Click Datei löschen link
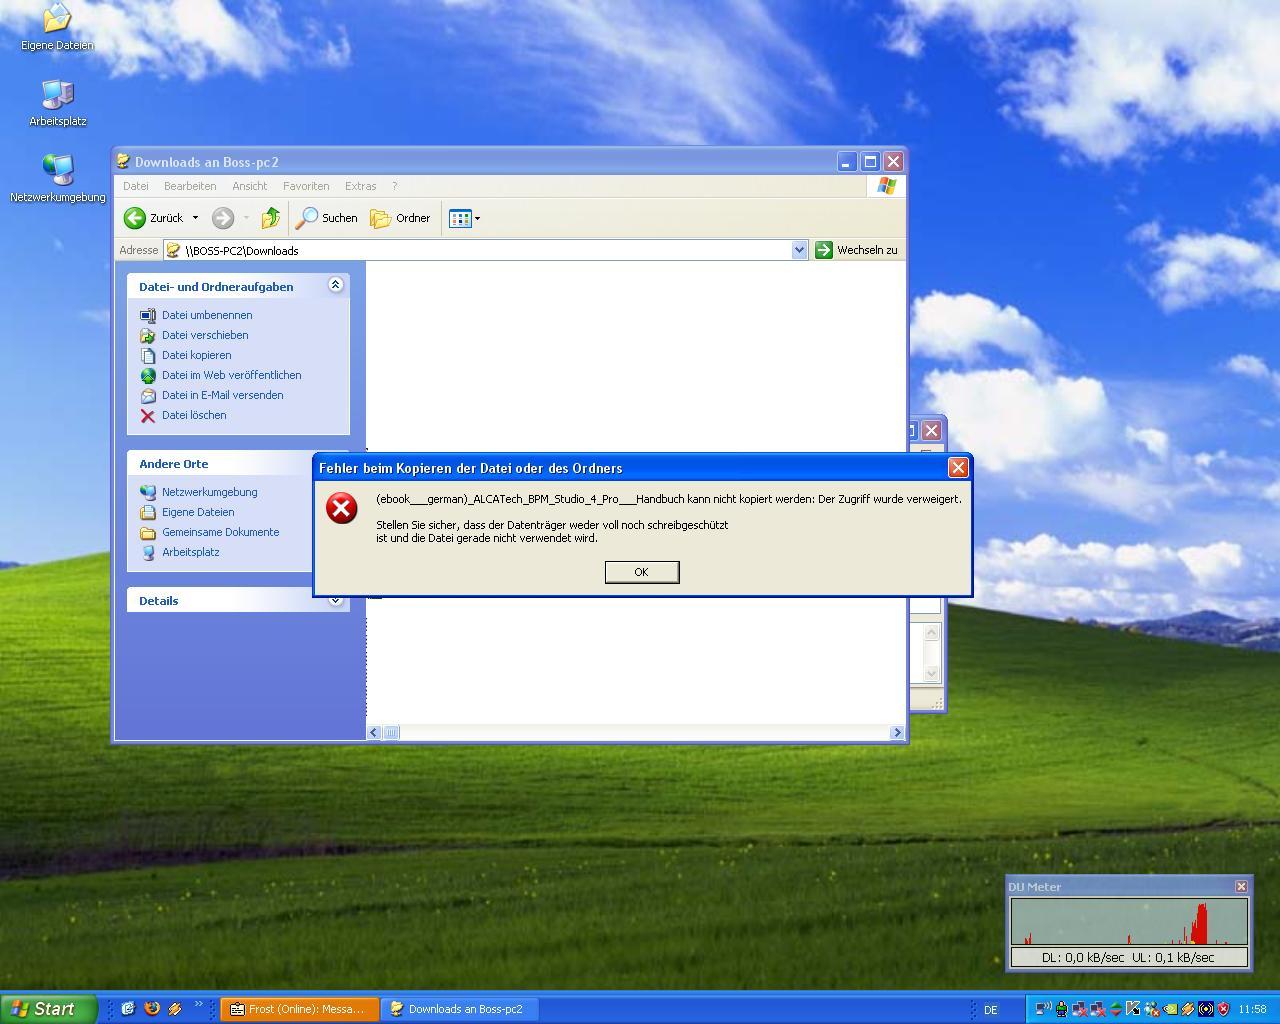This screenshot has width=1280, height=1024. pos(194,415)
